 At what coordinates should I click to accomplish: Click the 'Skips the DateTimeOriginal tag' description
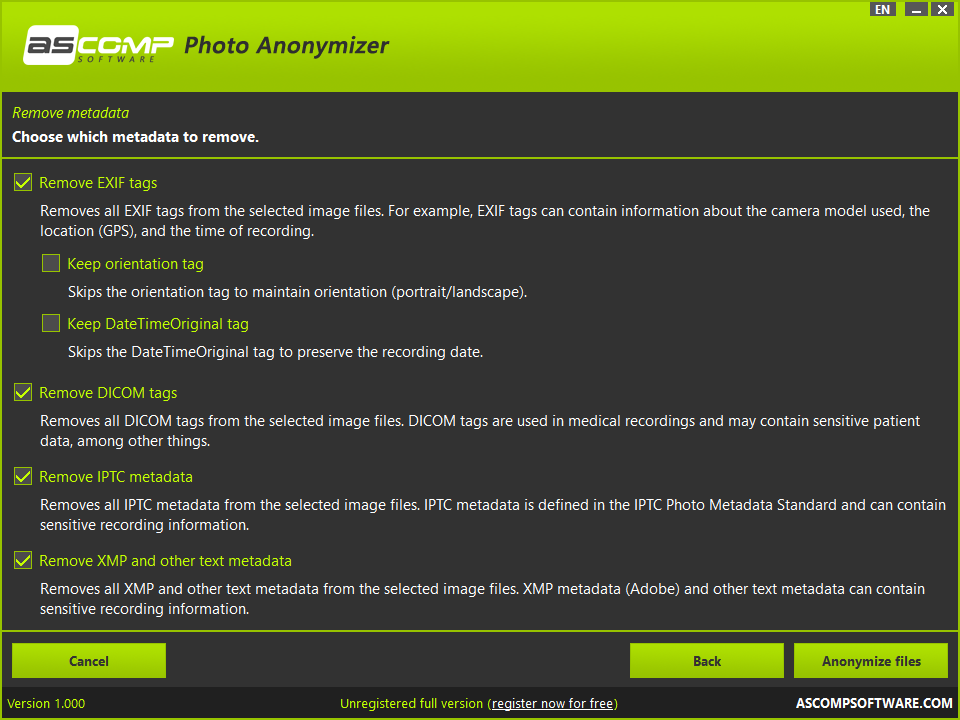(x=276, y=352)
